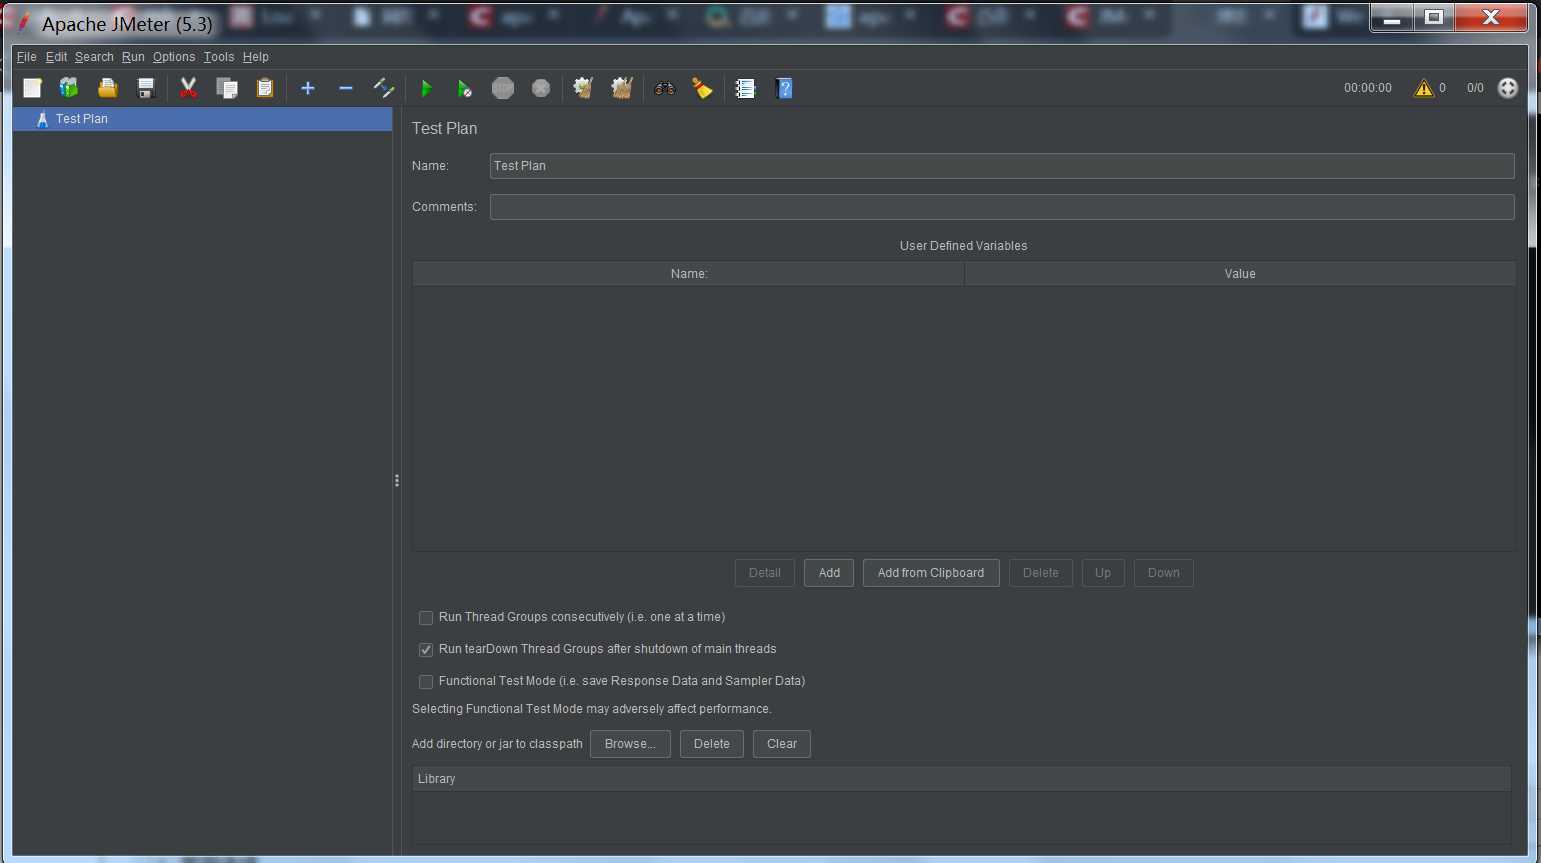Click the Clear results broom icon
This screenshot has width=1541, height=863.
[x=583, y=88]
